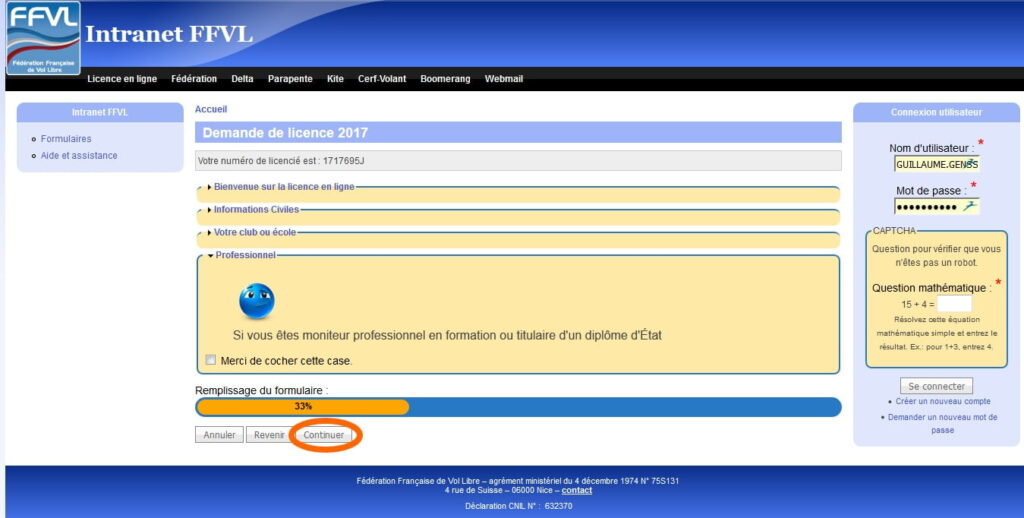Click the key icon in the password field
Viewport: 1024px width, 518px height.
click(968, 206)
